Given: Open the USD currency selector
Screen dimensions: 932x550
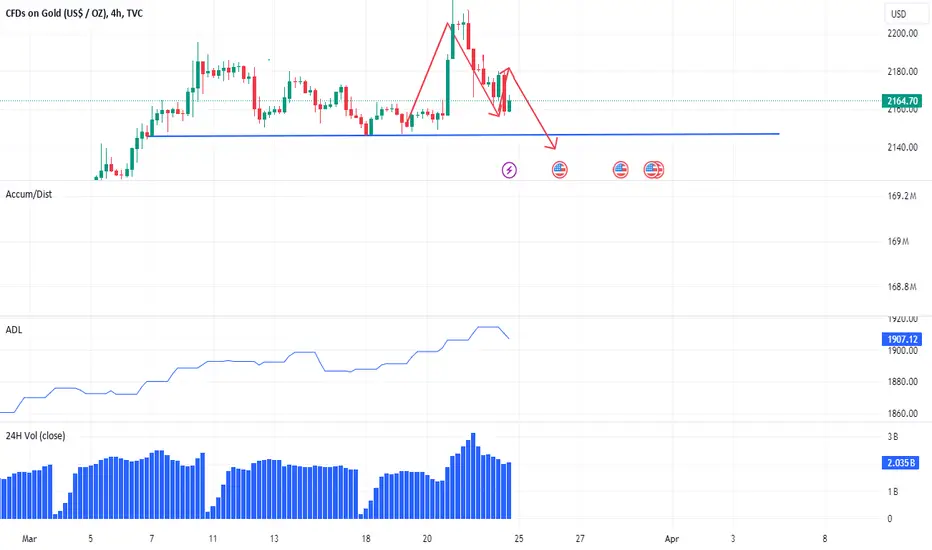Looking at the screenshot, I should click(x=899, y=14).
